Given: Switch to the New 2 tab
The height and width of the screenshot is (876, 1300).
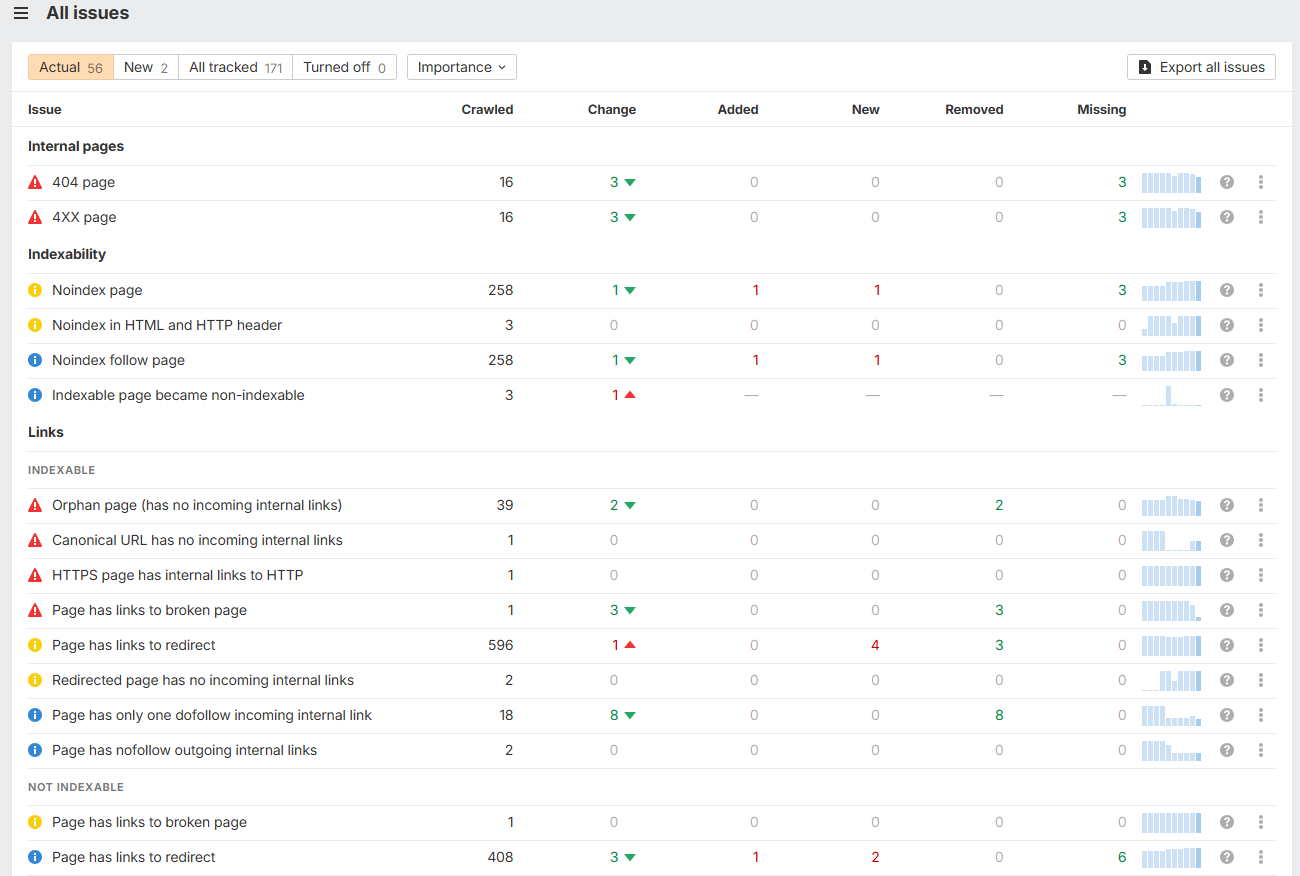Looking at the screenshot, I should click(x=146, y=67).
